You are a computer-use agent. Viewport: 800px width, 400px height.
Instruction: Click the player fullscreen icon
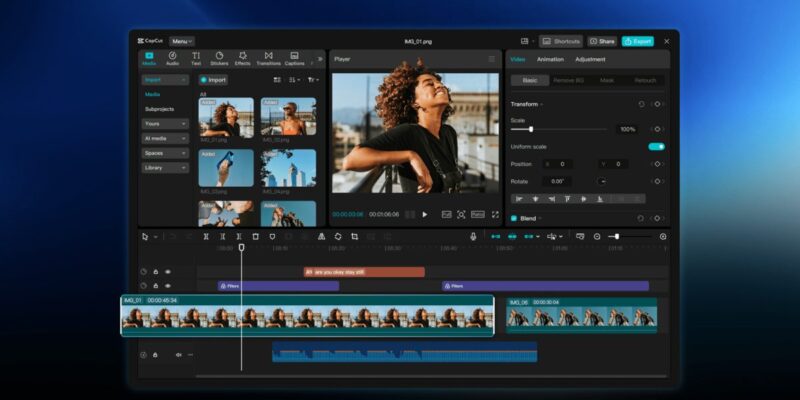click(x=495, y=215)
